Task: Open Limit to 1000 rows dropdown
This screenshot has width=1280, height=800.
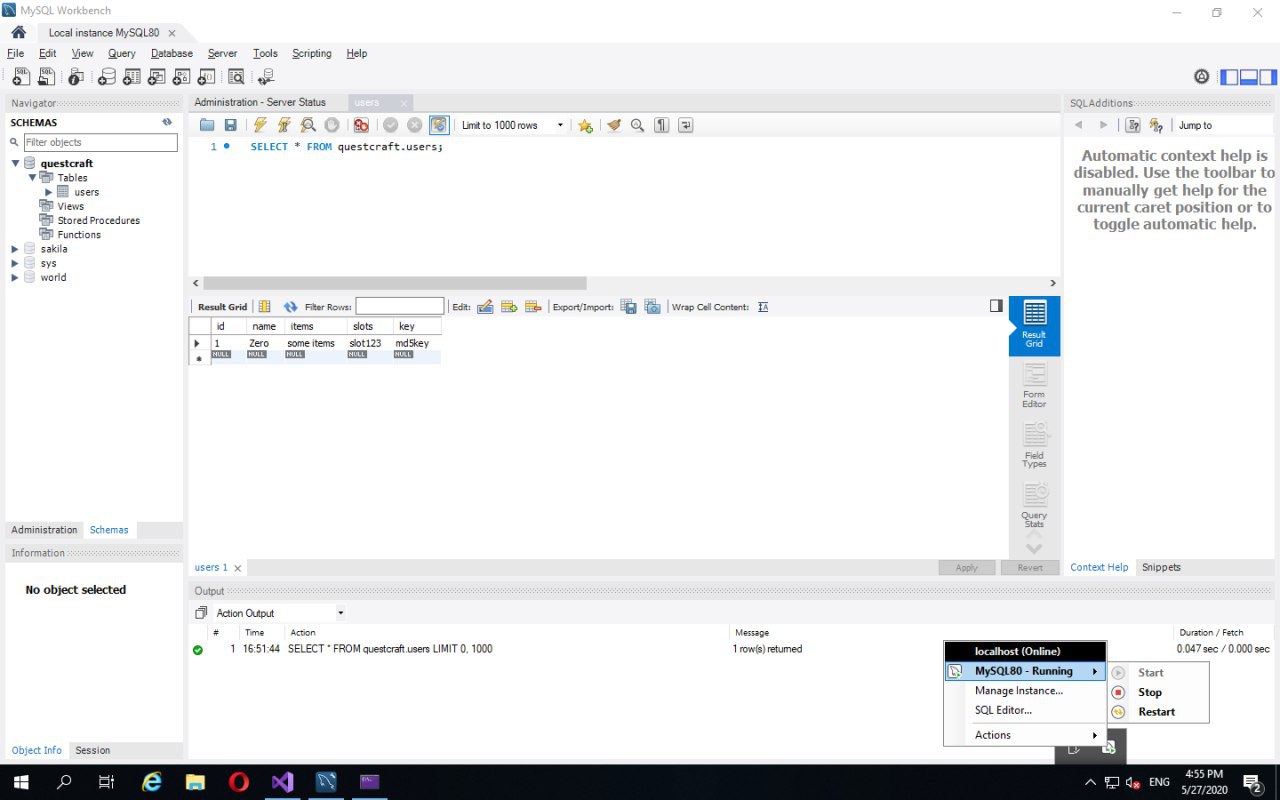Action: click(560, 125)
